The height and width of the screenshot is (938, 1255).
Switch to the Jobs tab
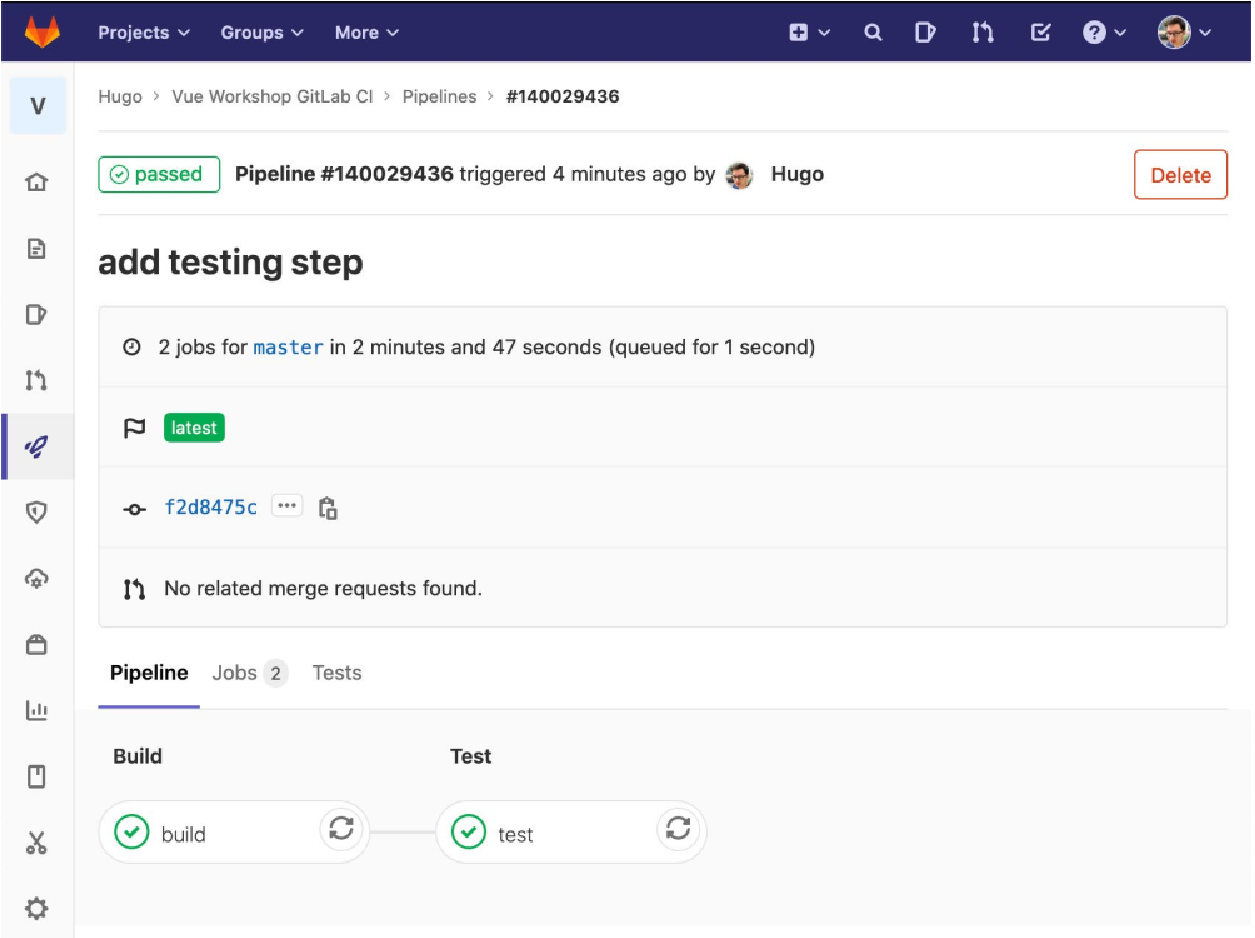pyautogui.click(x=250, y=673)
